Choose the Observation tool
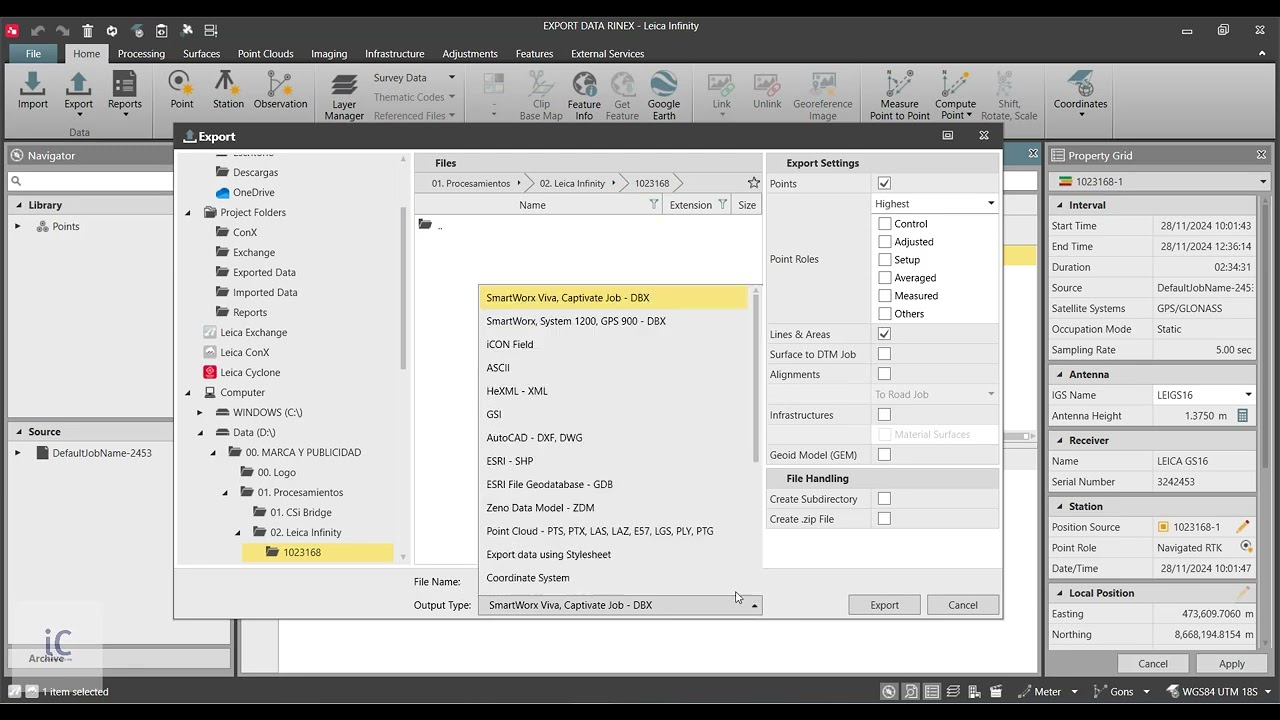1280x720 pixels. tap(280, 90)
